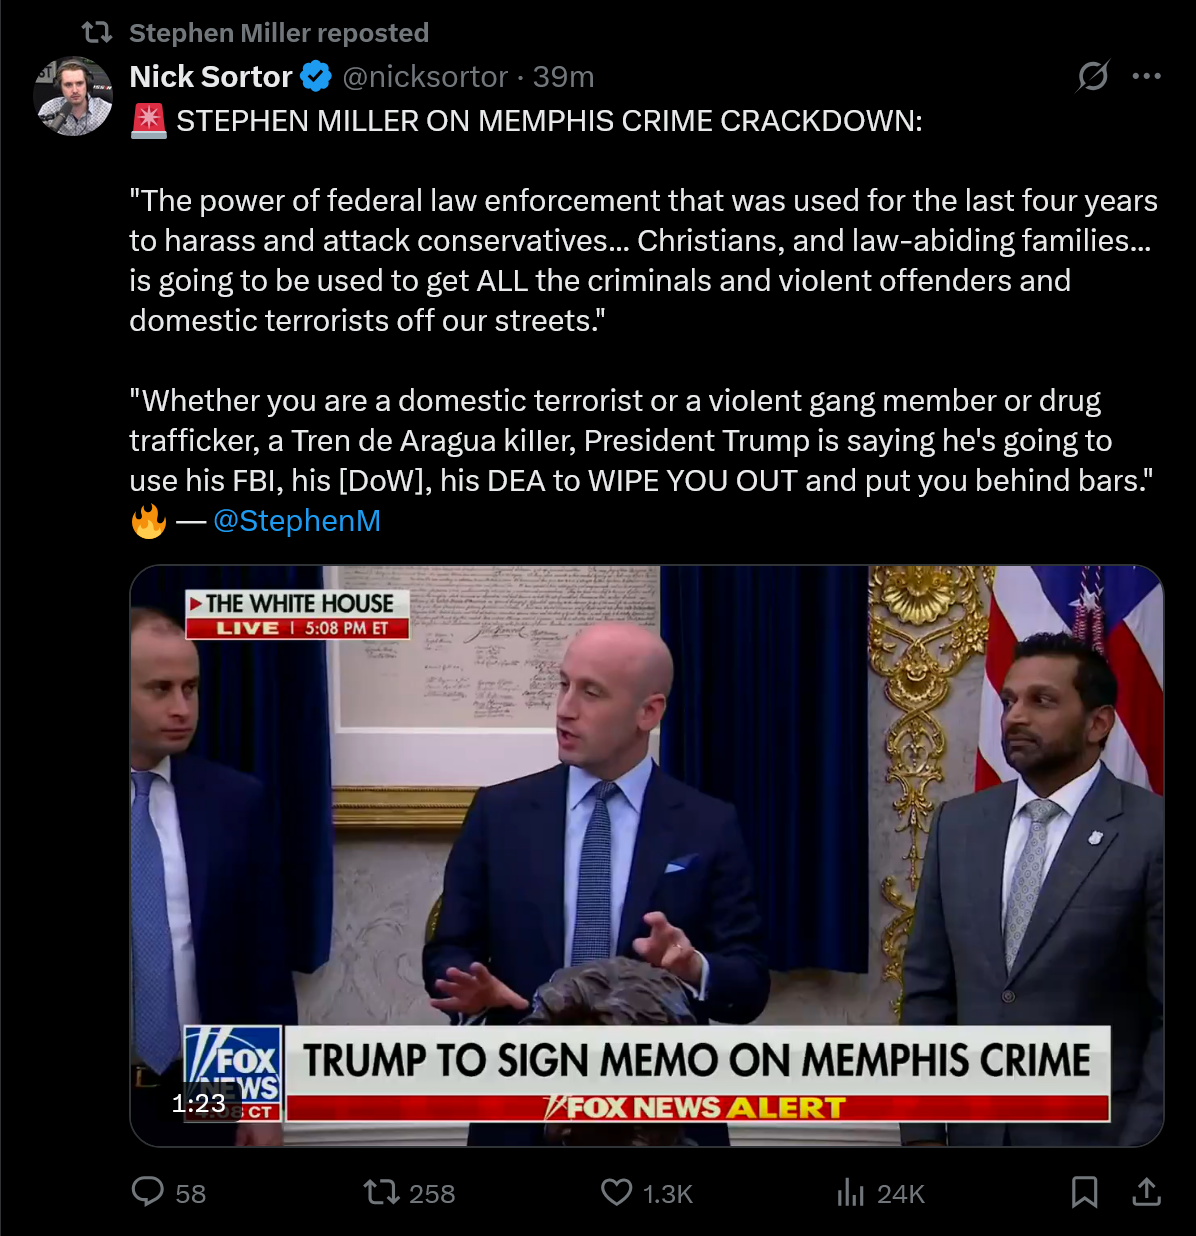Click the blue verified checkmark badge
Viewport: 1196px width, 1236px height.
tap(316, 76)
